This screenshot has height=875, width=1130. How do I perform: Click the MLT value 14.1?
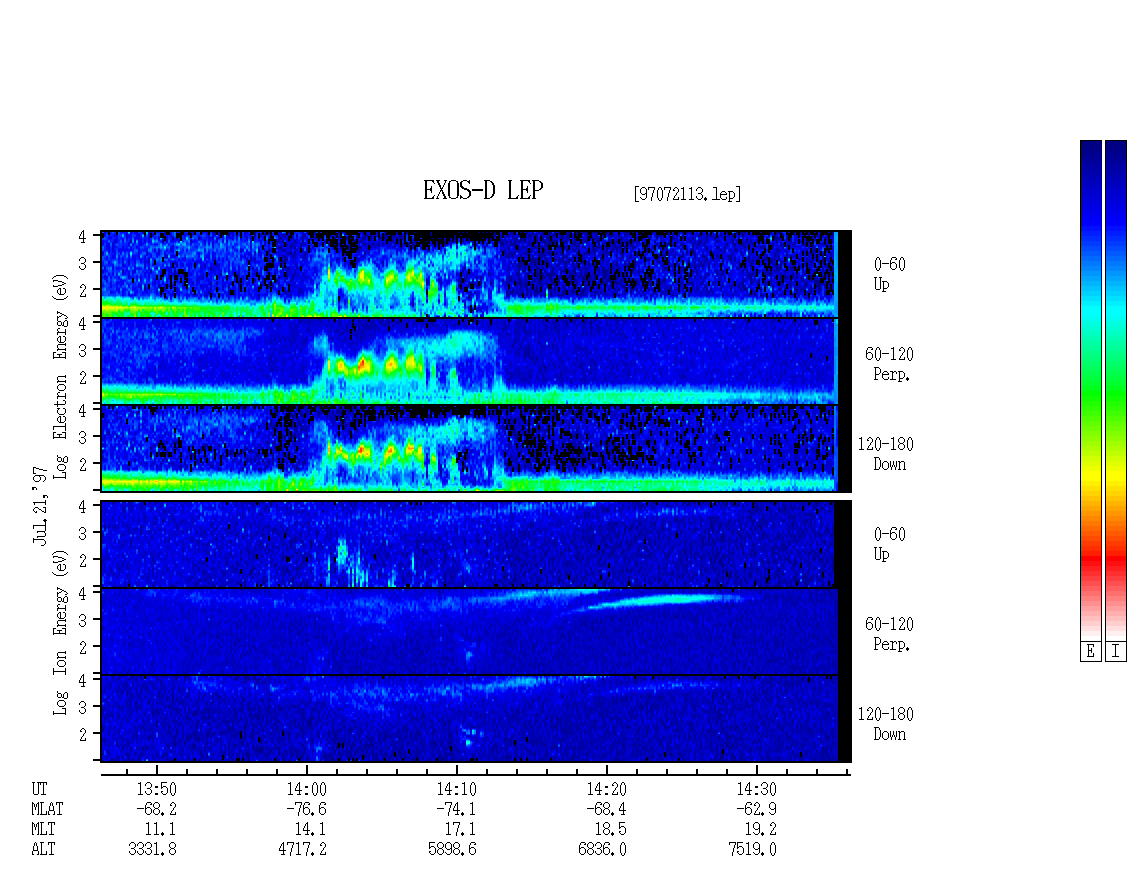click(310, 830)
